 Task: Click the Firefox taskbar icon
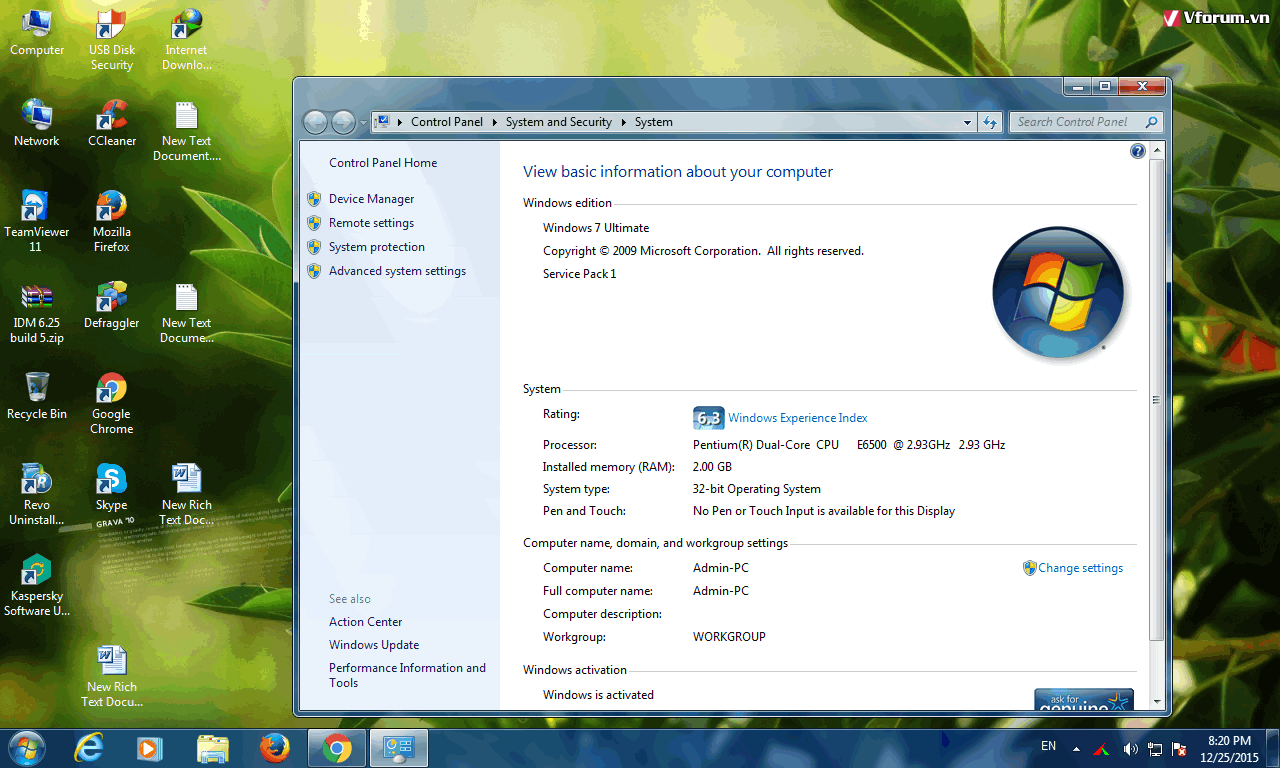[274, 748]
